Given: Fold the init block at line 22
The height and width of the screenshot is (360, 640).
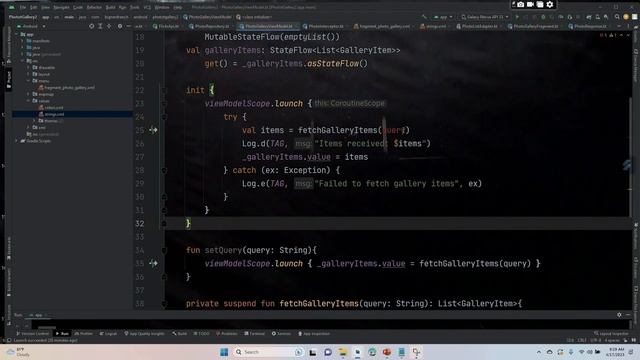Looking at the screenshot, I should (x=164, y=90).
